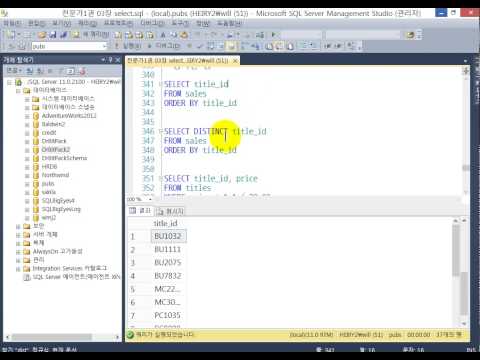Click row number 5 header in results grid
This screenshot has height=360, width=480.
(133, 289)
